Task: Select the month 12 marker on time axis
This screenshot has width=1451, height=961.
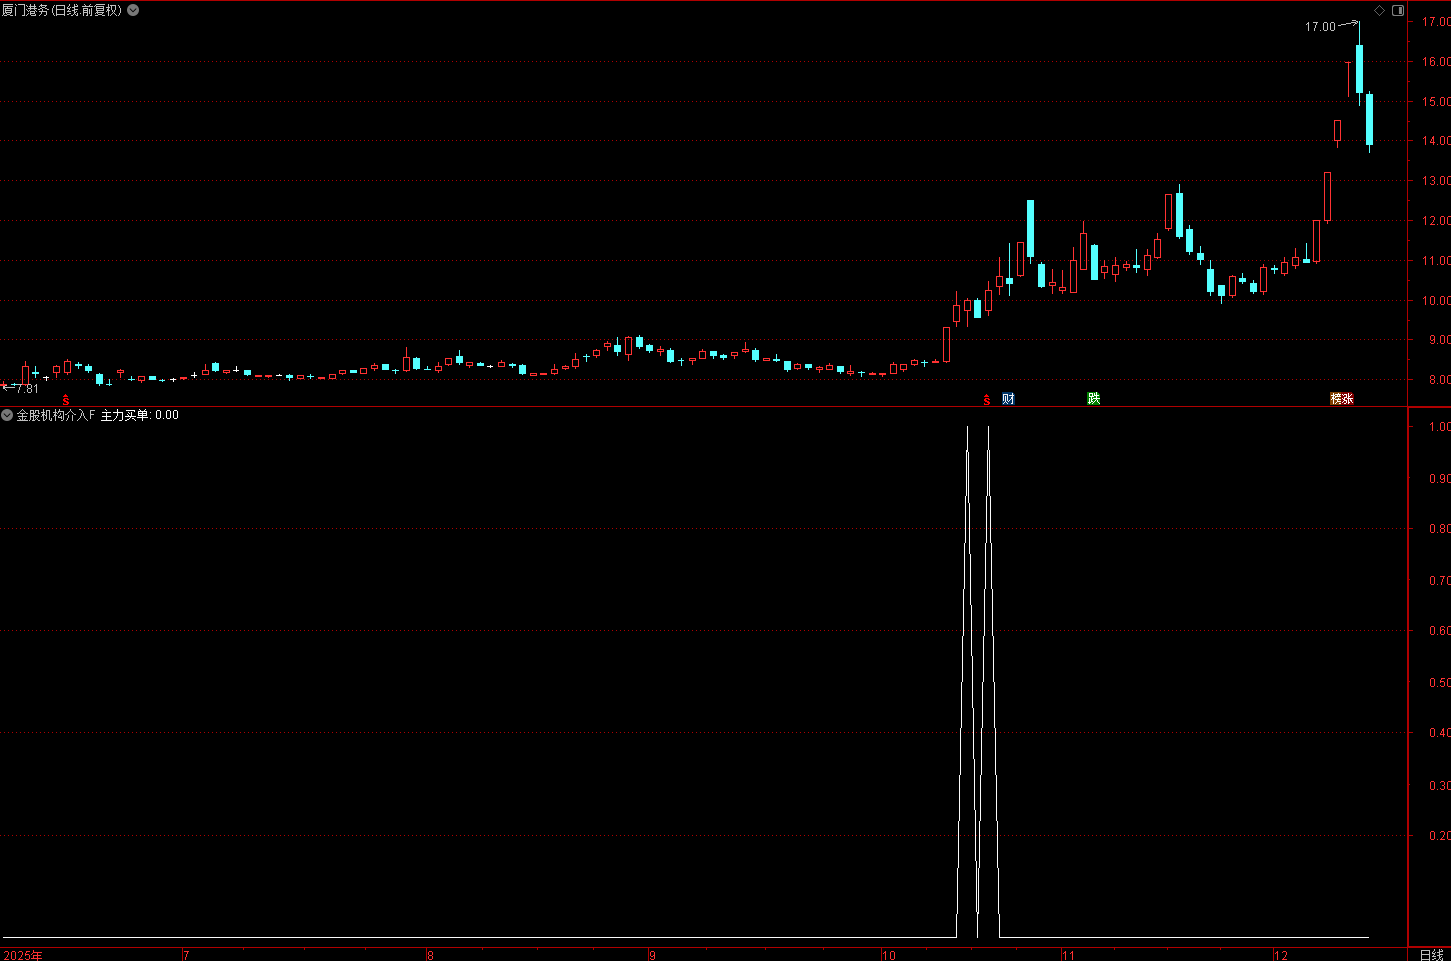Action: (x=1281, y=955)
